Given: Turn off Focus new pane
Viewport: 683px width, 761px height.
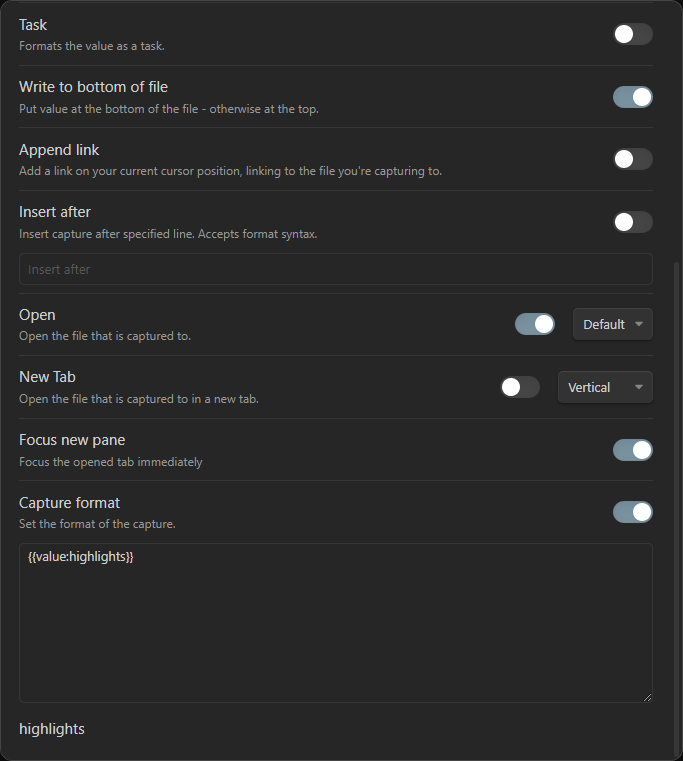Looking at the screenshot, I should (633, 450).
